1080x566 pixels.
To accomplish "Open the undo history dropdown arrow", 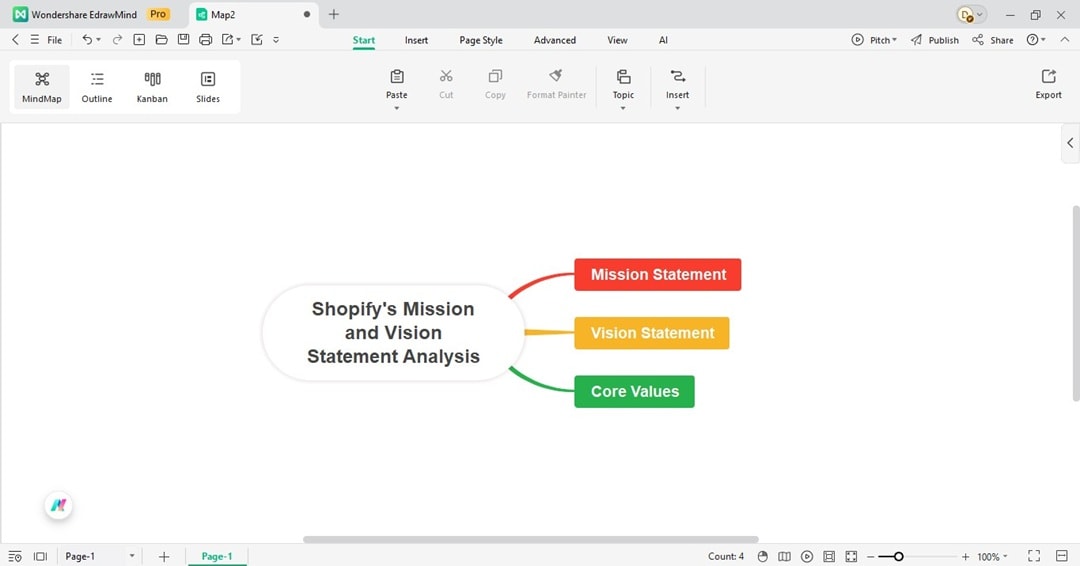I will [x=98, y=40].
